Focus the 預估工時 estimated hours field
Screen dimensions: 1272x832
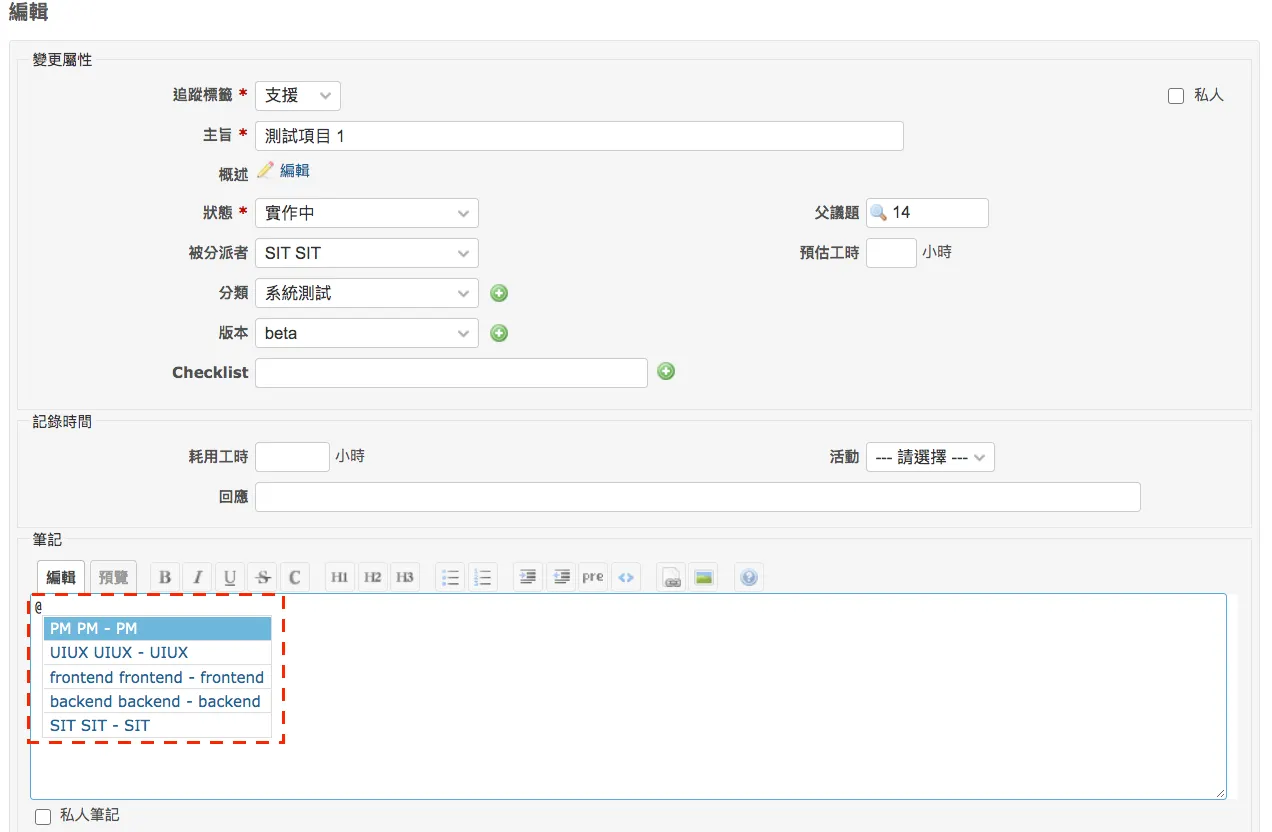pyautogui.click(x=891, y=253)
